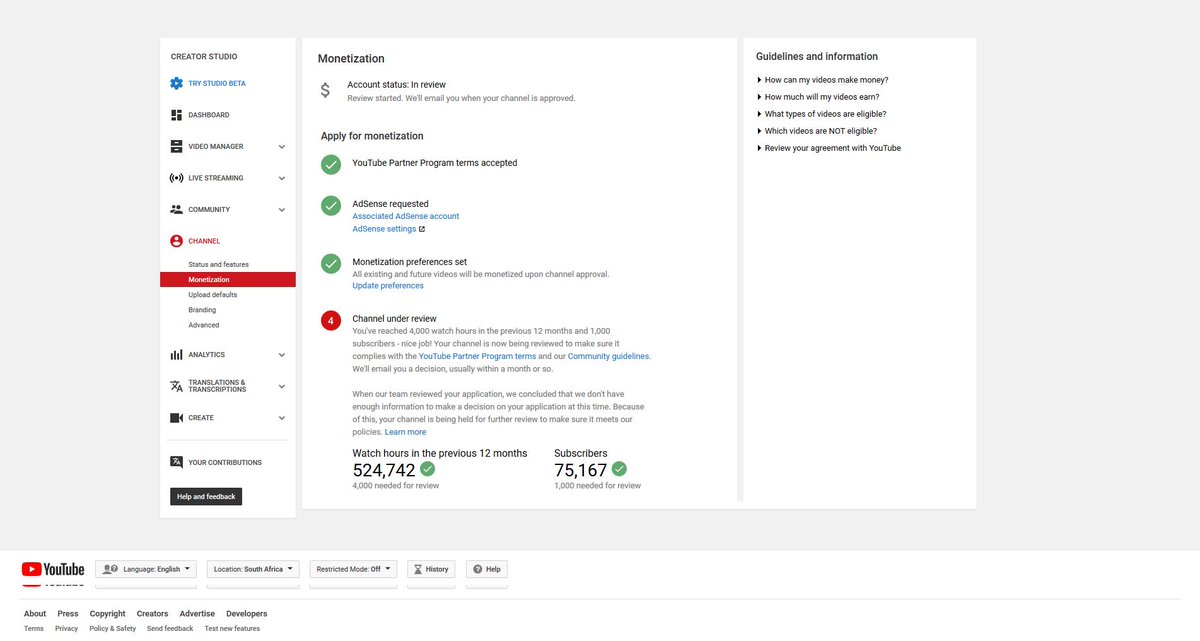Click the green check next to 75,167 subscribers
Screen dimensions: 1200x641
[x=619, y=468]
